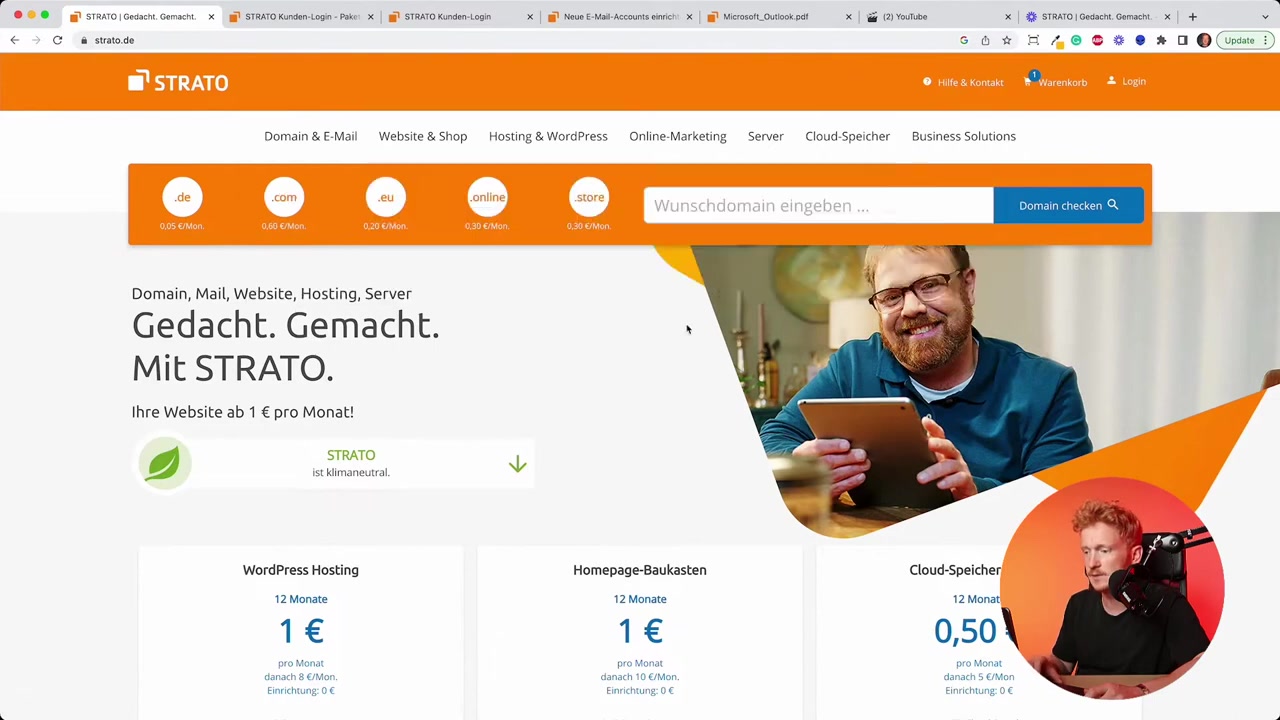Select the .eu domain circle
Image resolution: width=1280 pixels, height=720 pixels.
386,197
